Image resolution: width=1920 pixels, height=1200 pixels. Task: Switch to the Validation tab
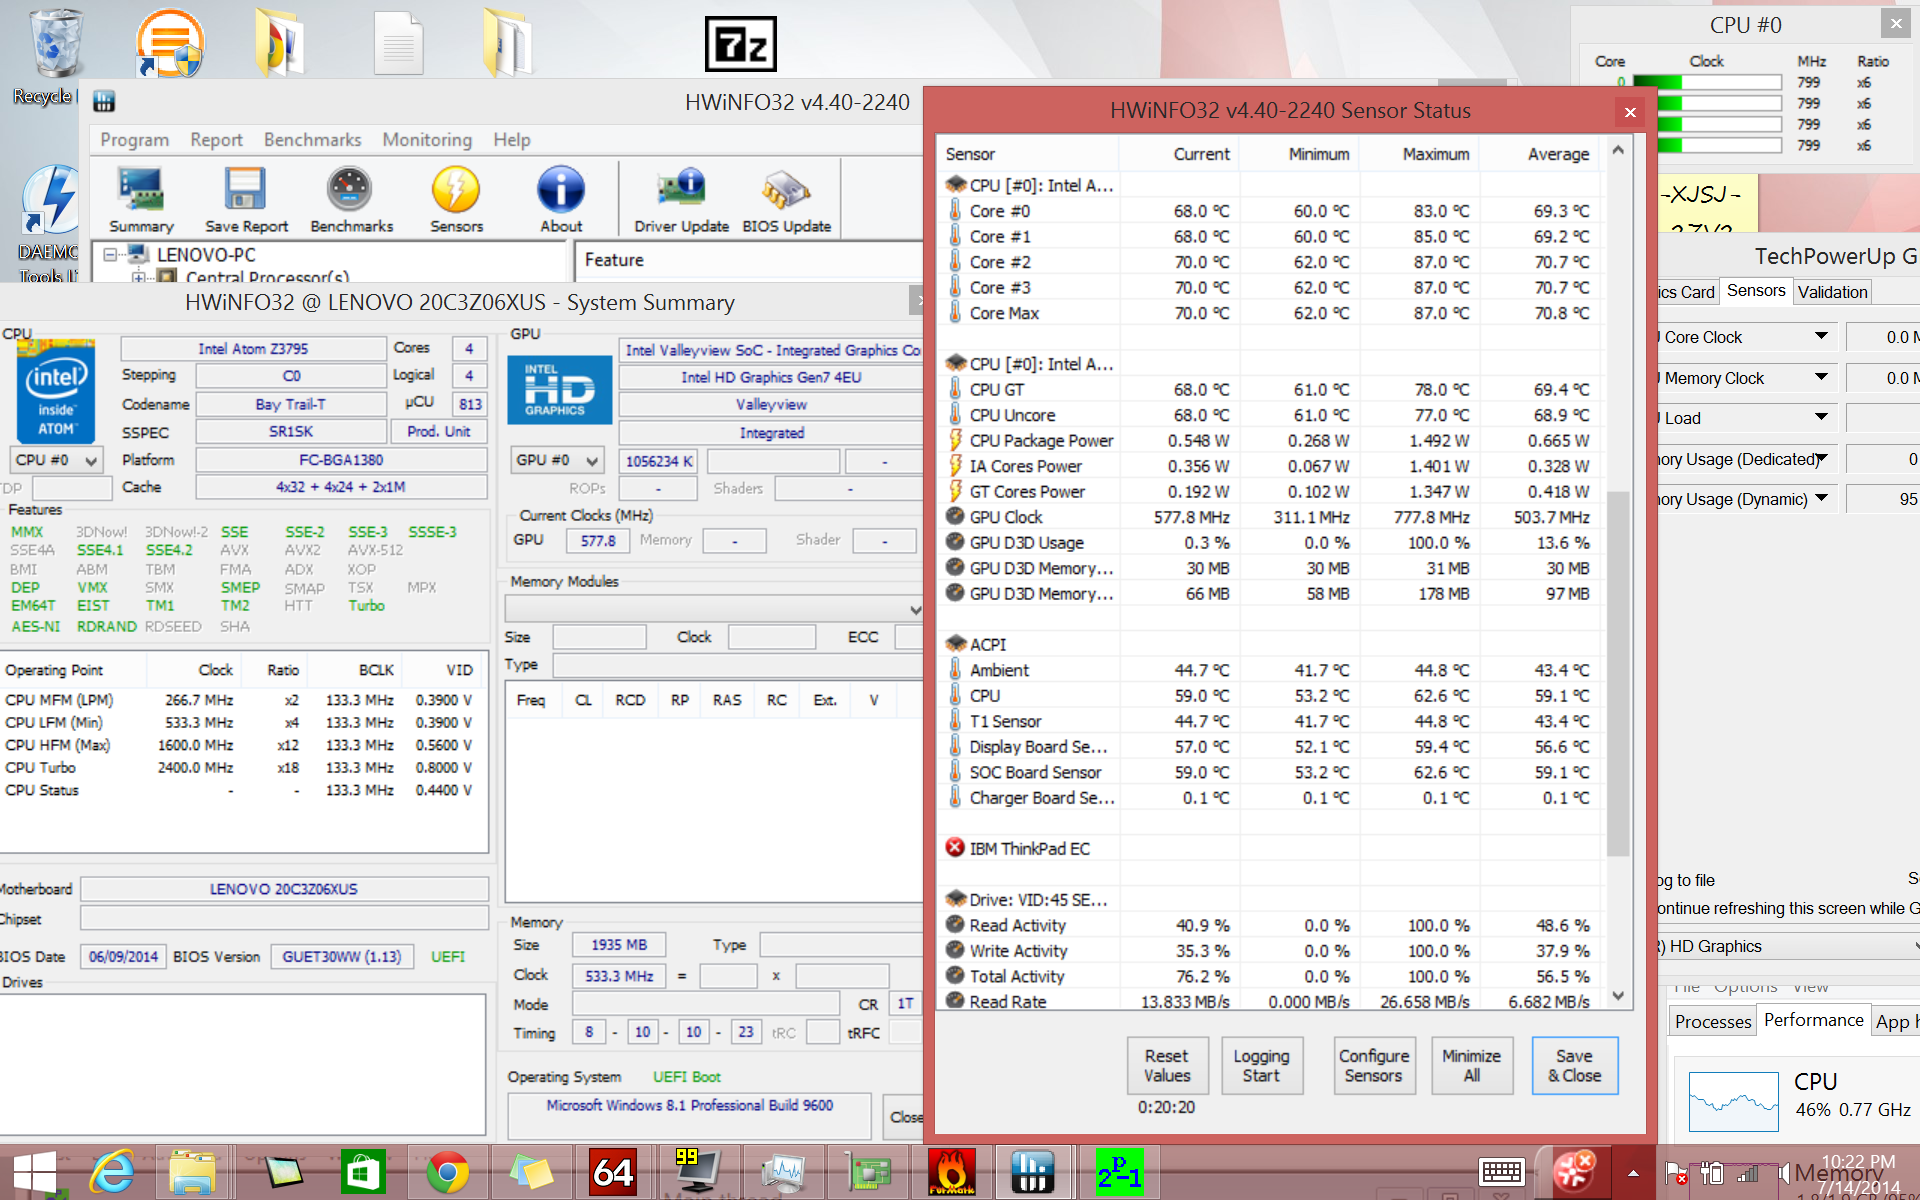(1832, 292)
